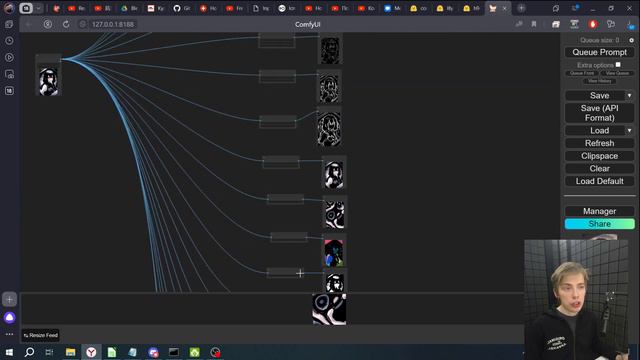Click the gradient Share button

coord(599,224)
